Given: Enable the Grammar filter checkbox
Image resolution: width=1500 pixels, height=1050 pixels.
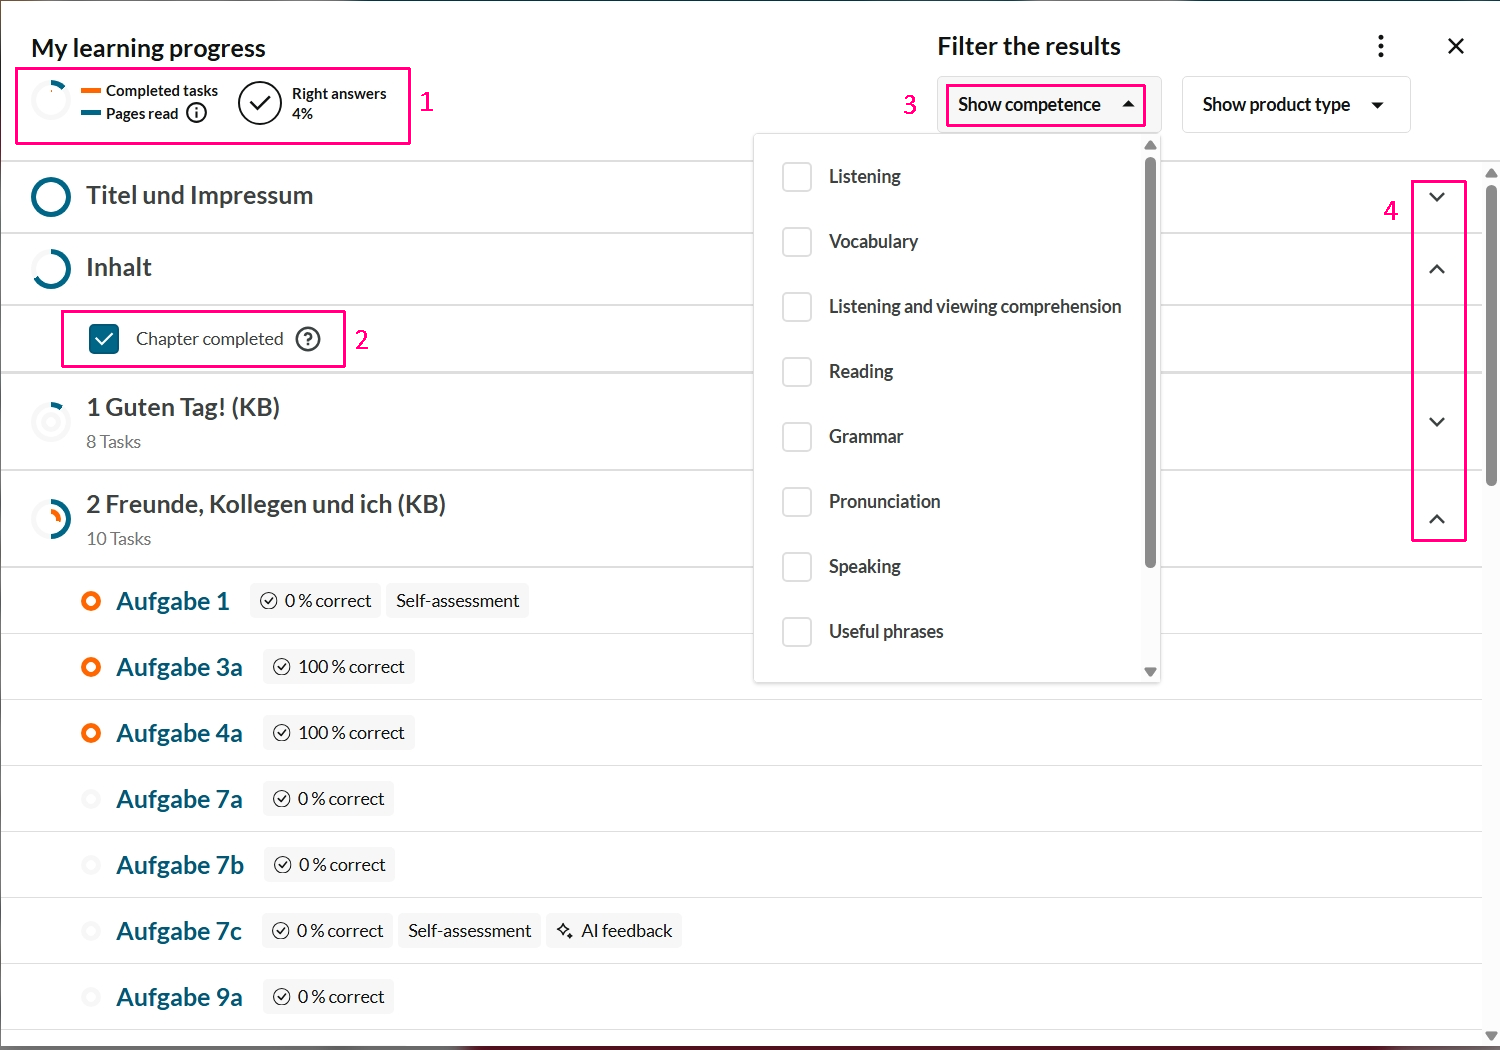Looking at the screenshot, I should click(797, 437).
